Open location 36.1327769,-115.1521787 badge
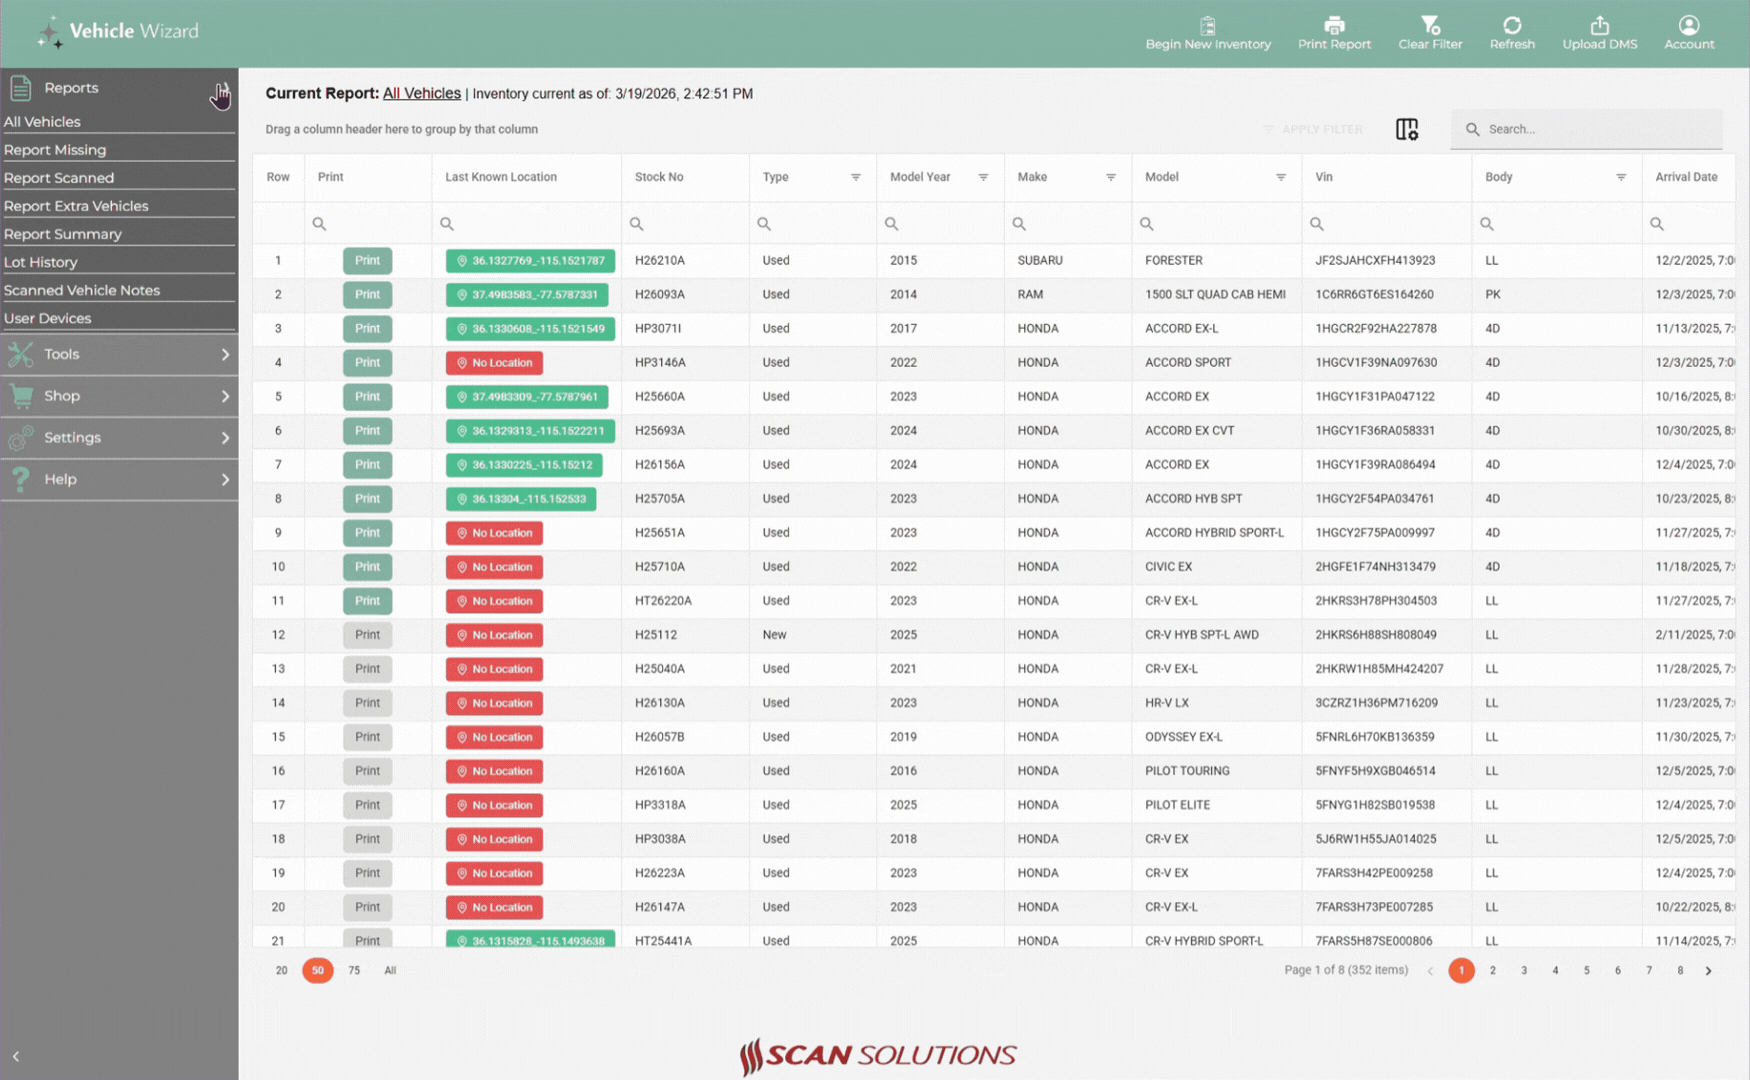This screenshot has width=1750, height=1080. click(530, 260)
